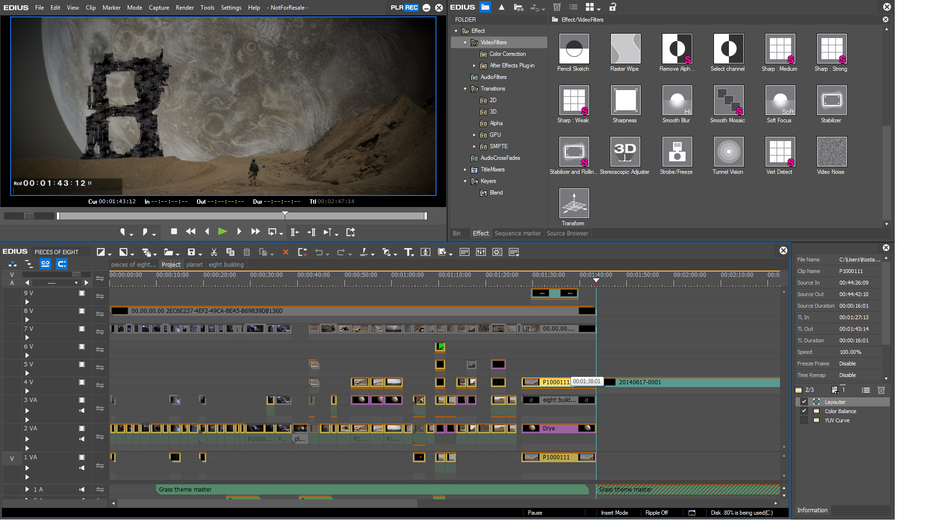The width and height of the screenshot is (925, 520).
Task: Select the Color Correction folder
Action: pos(507,54)
